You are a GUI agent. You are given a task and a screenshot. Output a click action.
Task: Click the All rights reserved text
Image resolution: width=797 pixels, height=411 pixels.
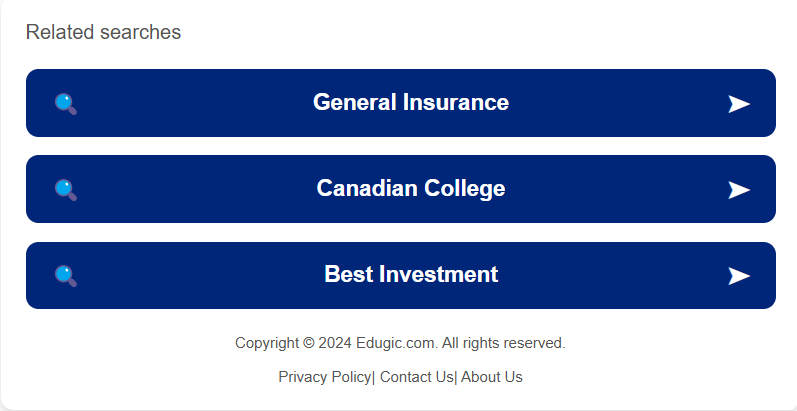pyautogui.click(x=503, y=343)
